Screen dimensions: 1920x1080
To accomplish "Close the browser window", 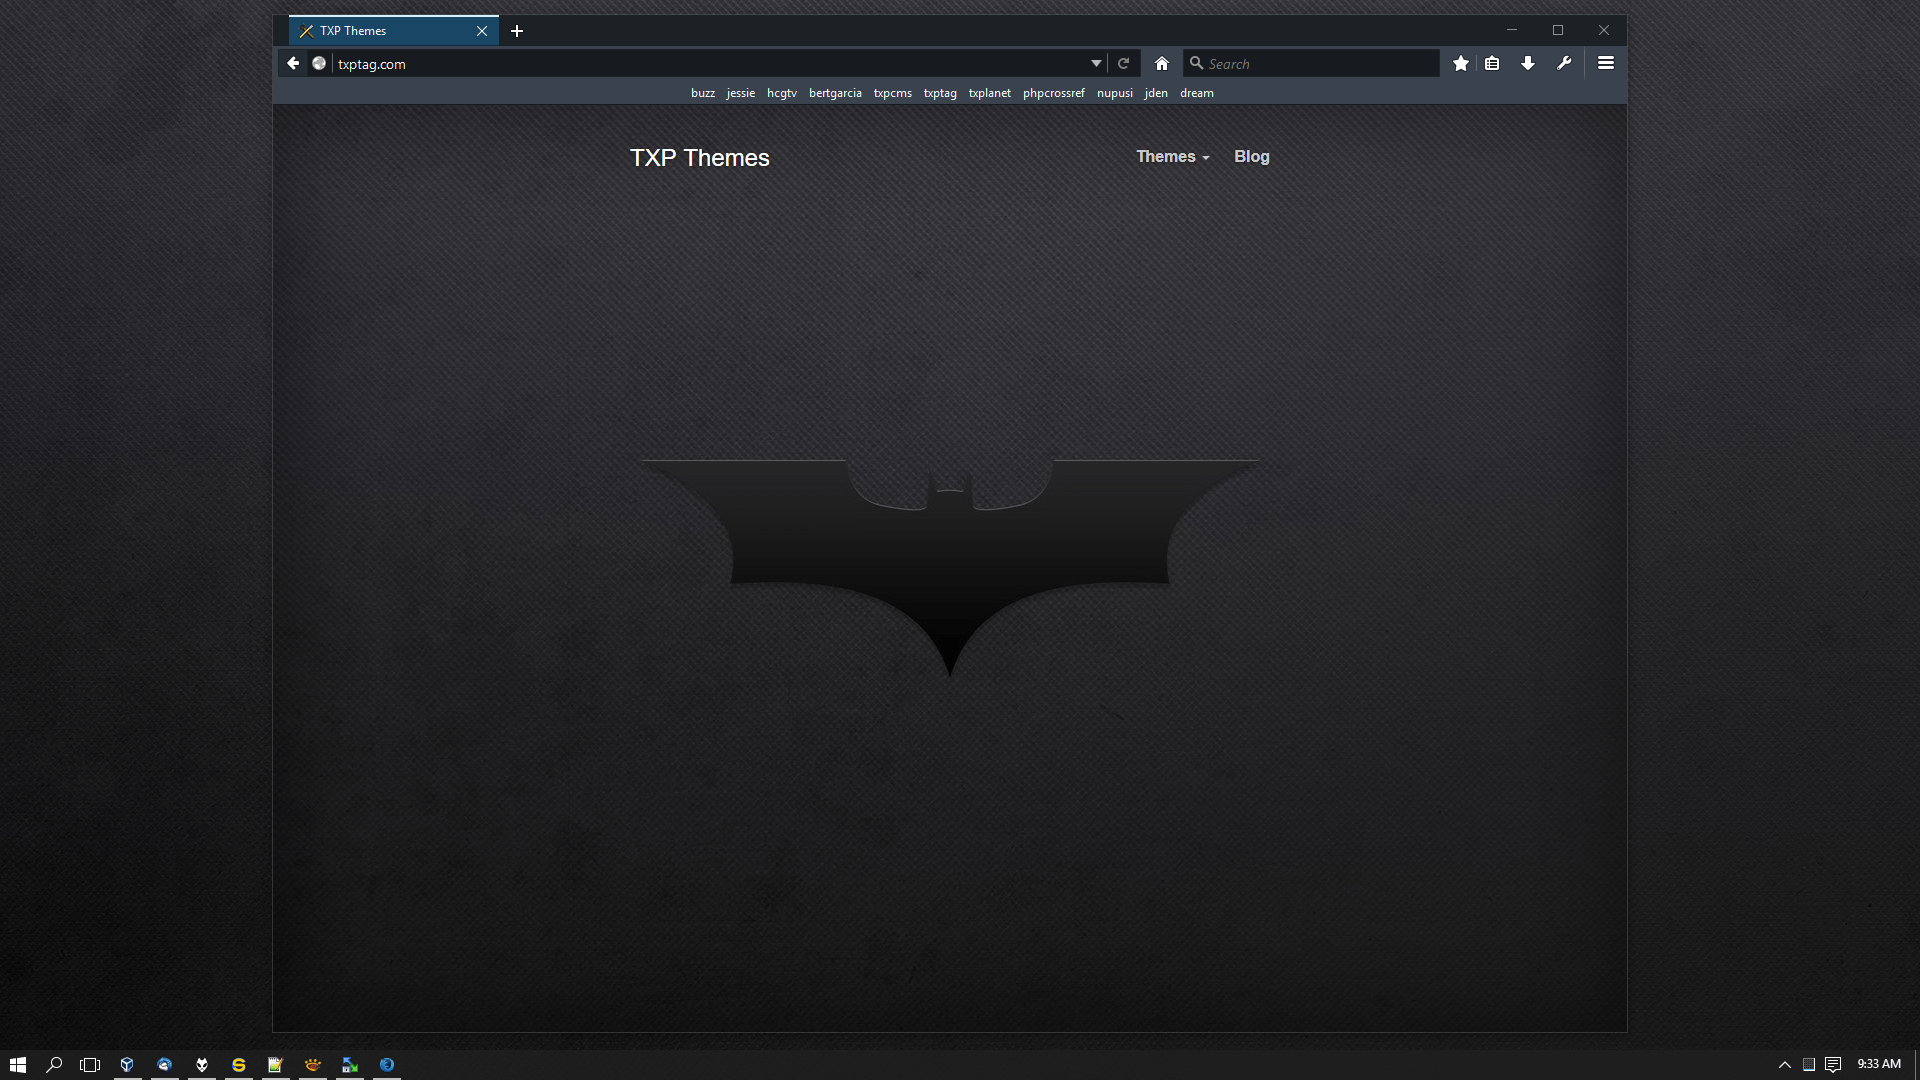I will (1604, 30).
